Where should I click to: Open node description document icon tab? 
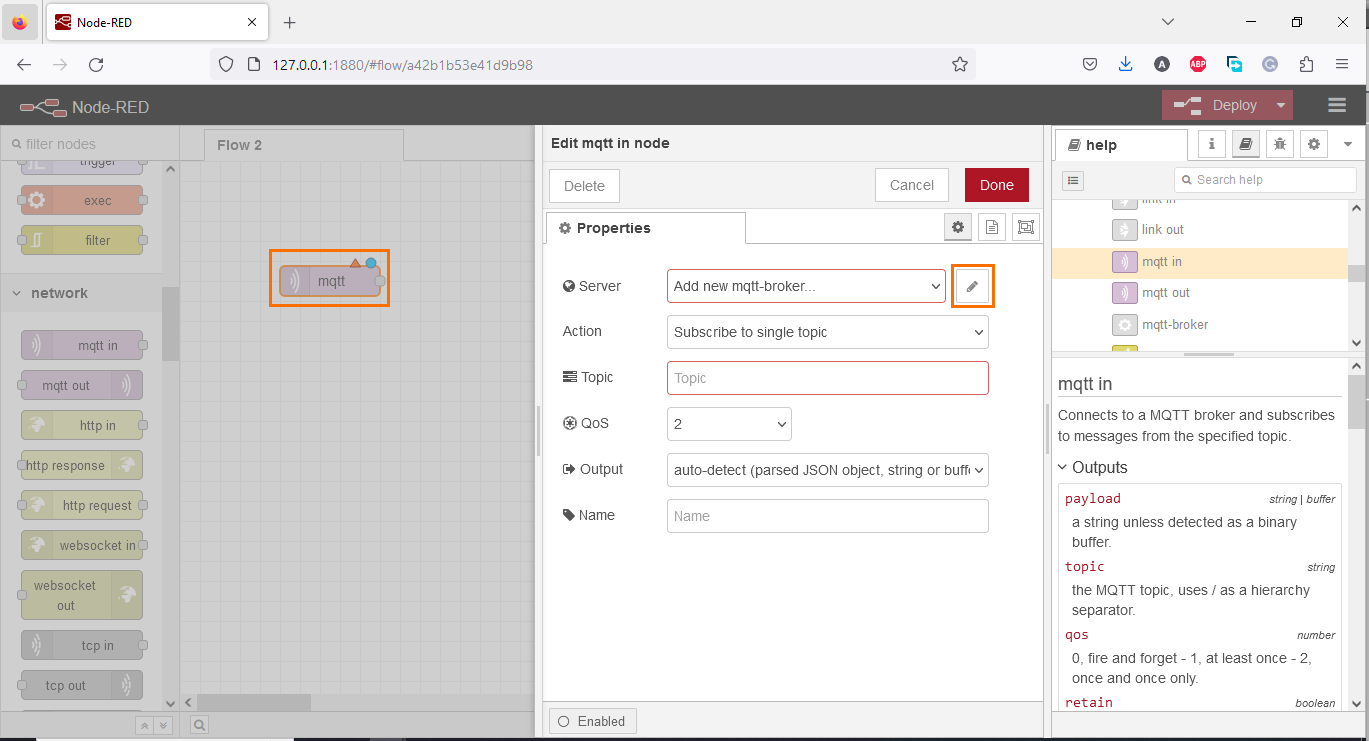tap(992, 228)
